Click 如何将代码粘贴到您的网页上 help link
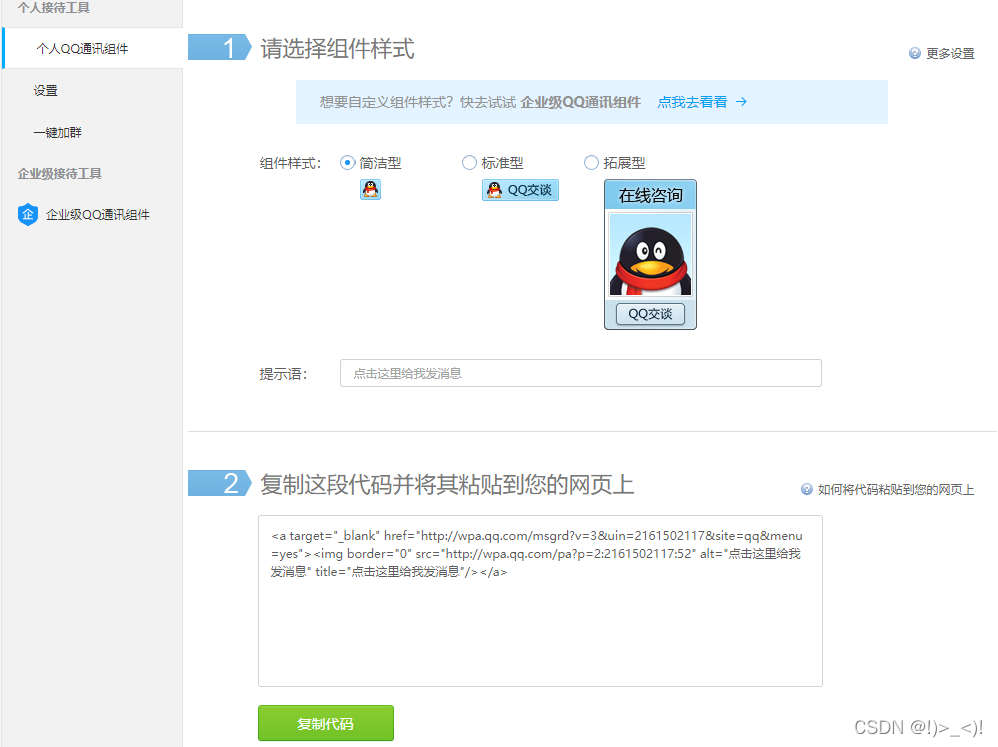 (896, 489)
